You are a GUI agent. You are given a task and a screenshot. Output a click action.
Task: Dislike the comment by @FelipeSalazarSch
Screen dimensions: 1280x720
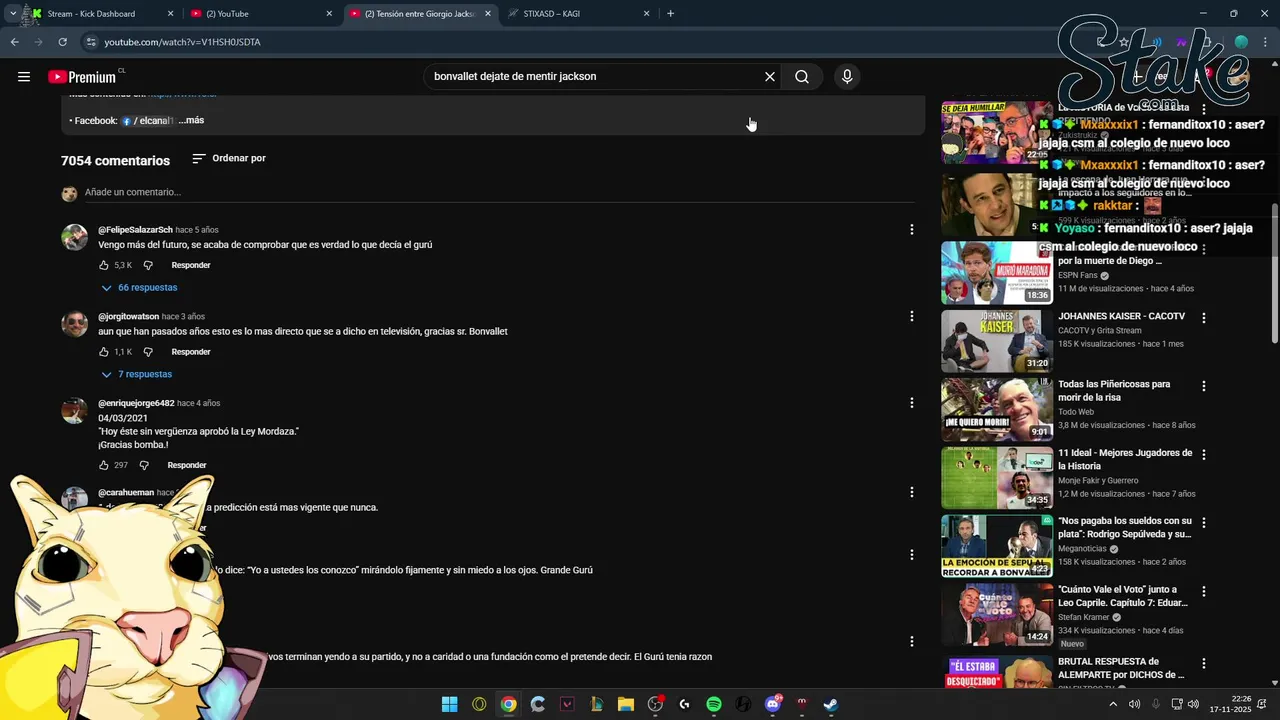[x=148, y=265]
